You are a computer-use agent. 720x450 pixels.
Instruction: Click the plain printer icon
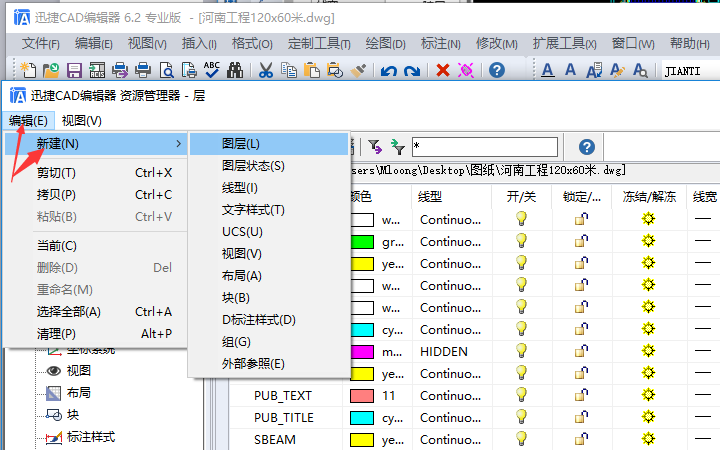(143, 70)
